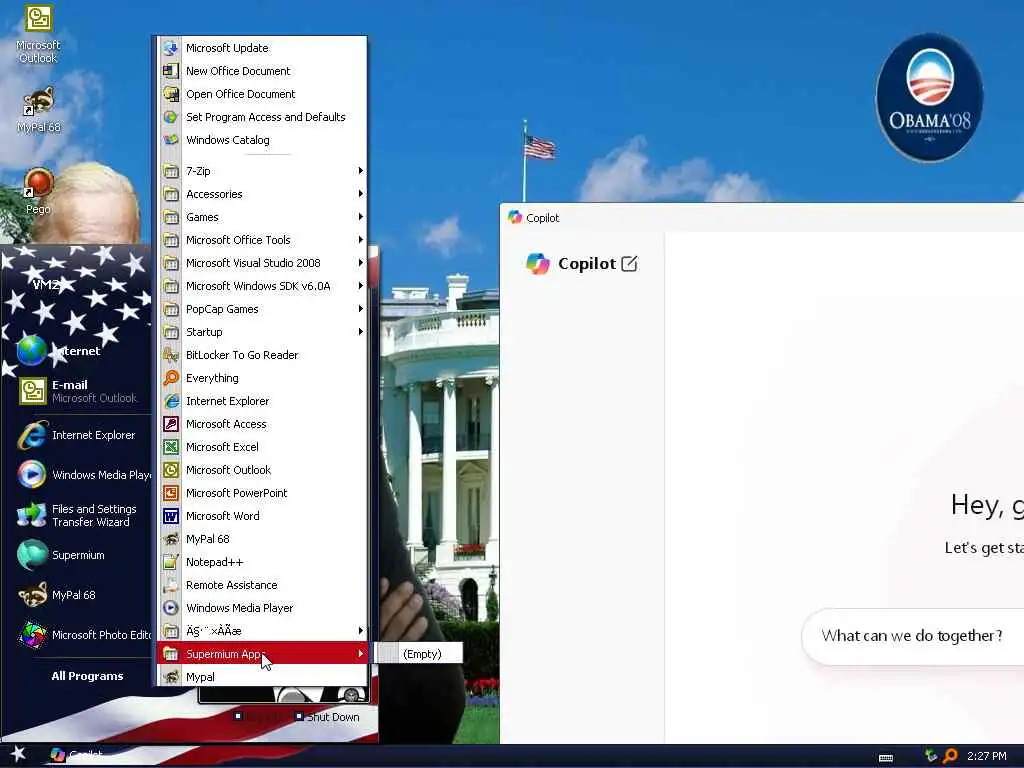The height and width of the screenshot is (768, 1024).
Task: Click the Files and Settings Transfer Wizard icon
Action: (x=32, y=515)
